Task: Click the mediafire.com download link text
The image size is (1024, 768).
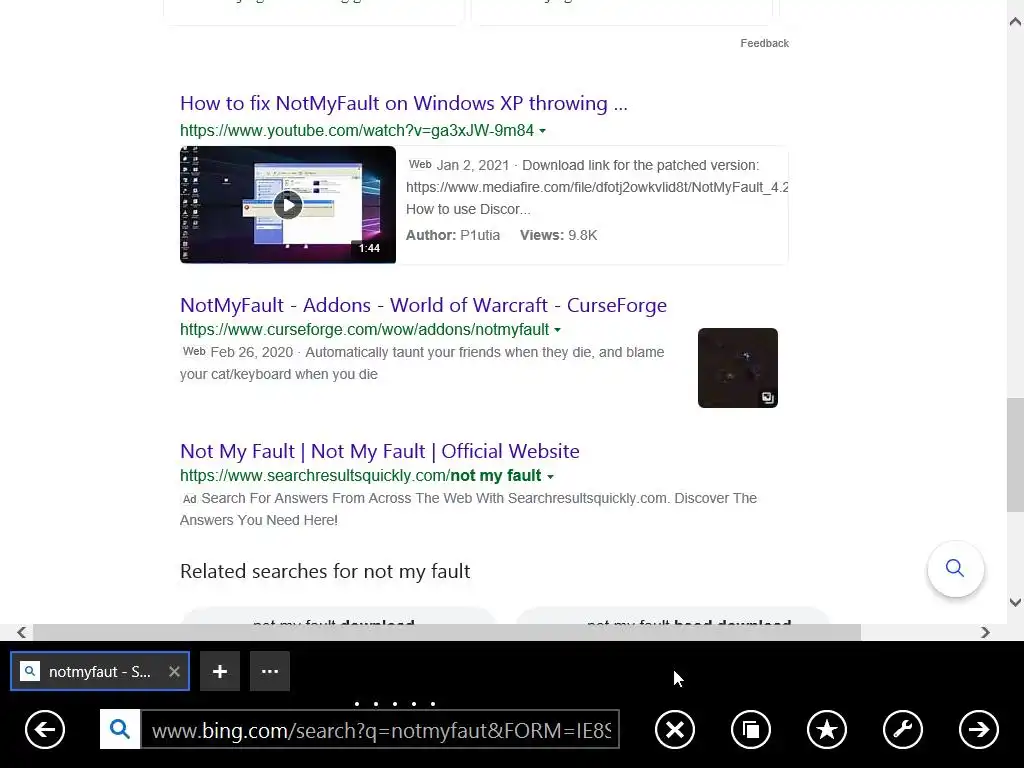Action: [597, 187]
